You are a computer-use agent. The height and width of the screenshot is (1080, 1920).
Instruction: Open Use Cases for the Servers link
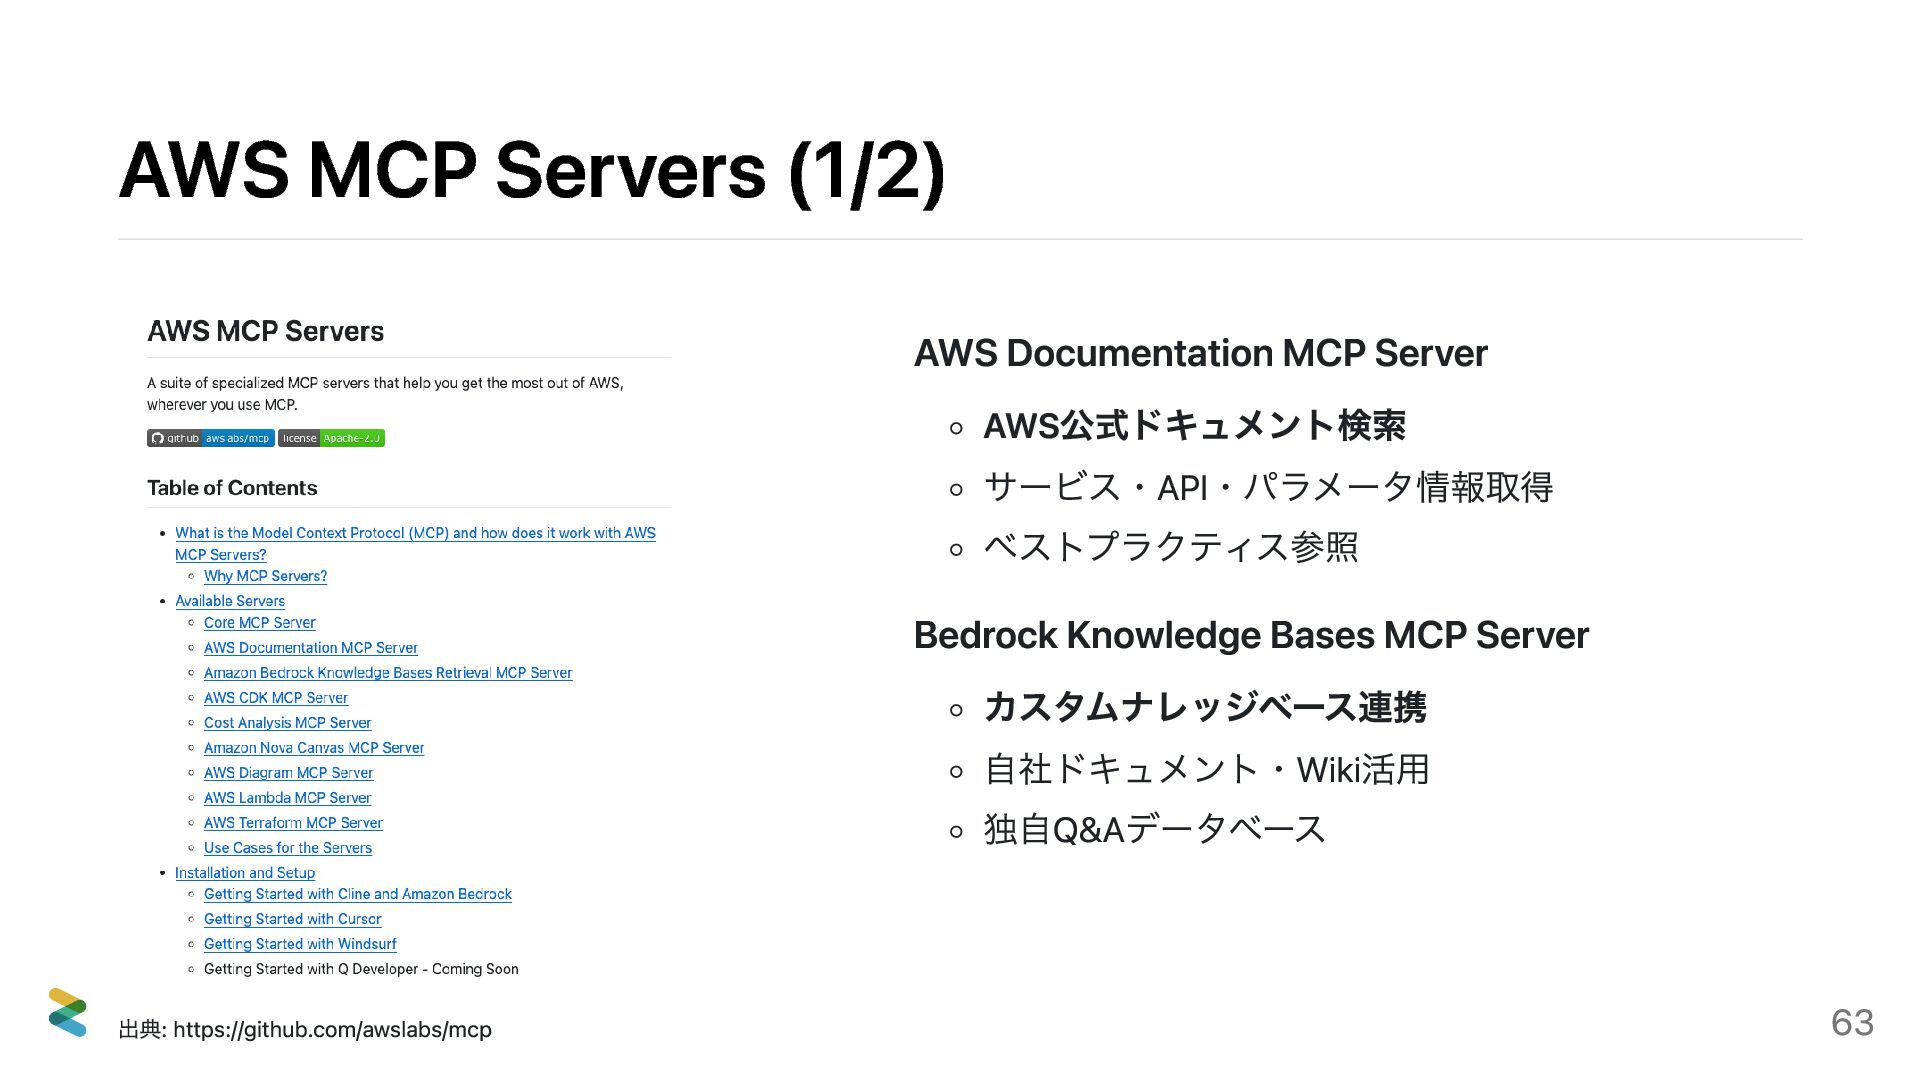(x=287, y=848)
